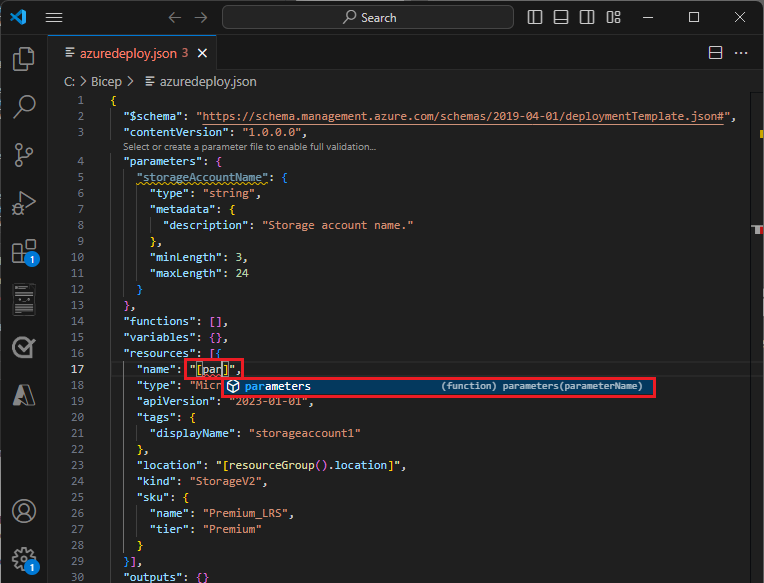This screenshot has width=764, height=583.
Task: Open the Accounts menu icon
Action: [23, 511]
